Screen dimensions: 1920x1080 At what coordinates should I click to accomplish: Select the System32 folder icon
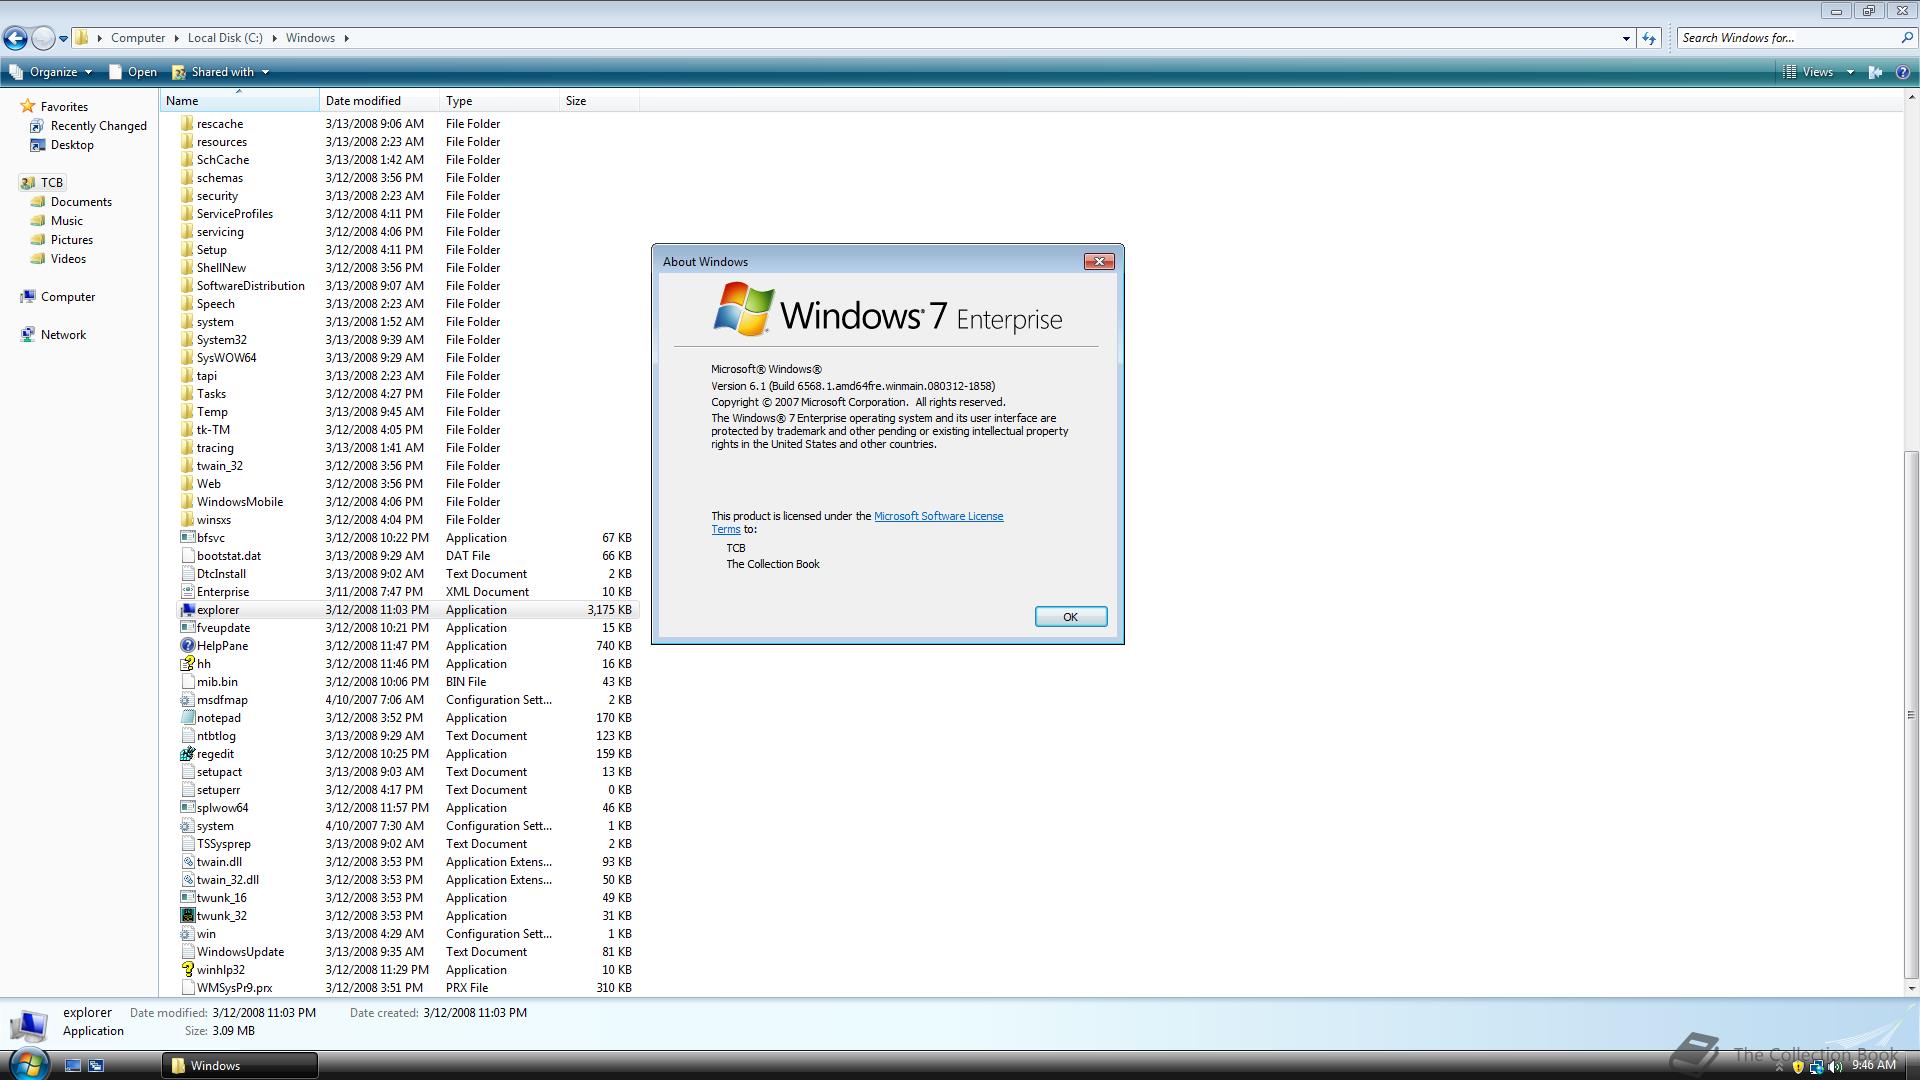(x=187, y=340)
